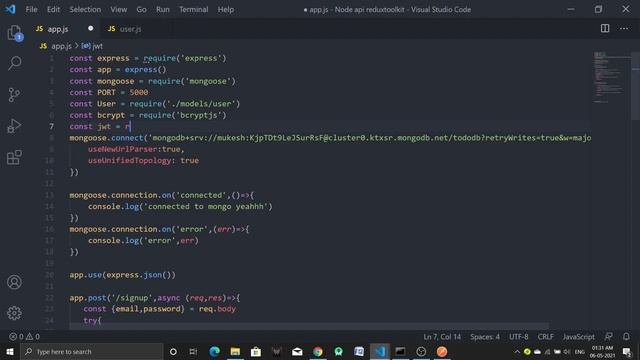Click in the Windows search box
This screenshot has height=360, width=640.
92,351
